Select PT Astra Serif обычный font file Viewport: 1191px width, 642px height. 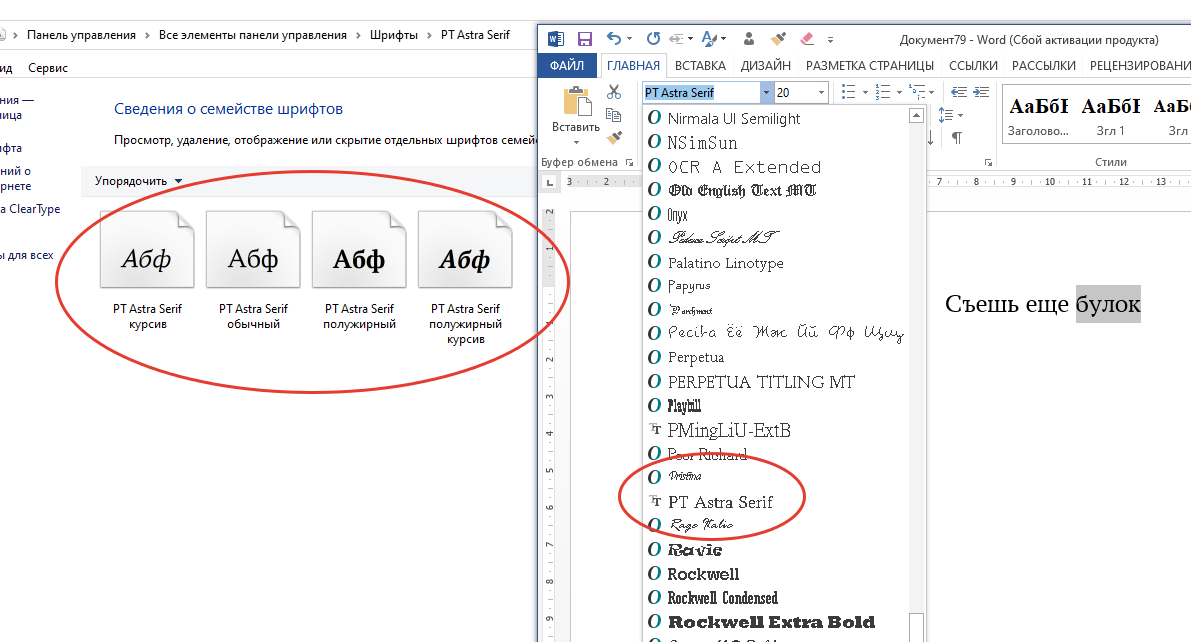(x=253, y=271)
